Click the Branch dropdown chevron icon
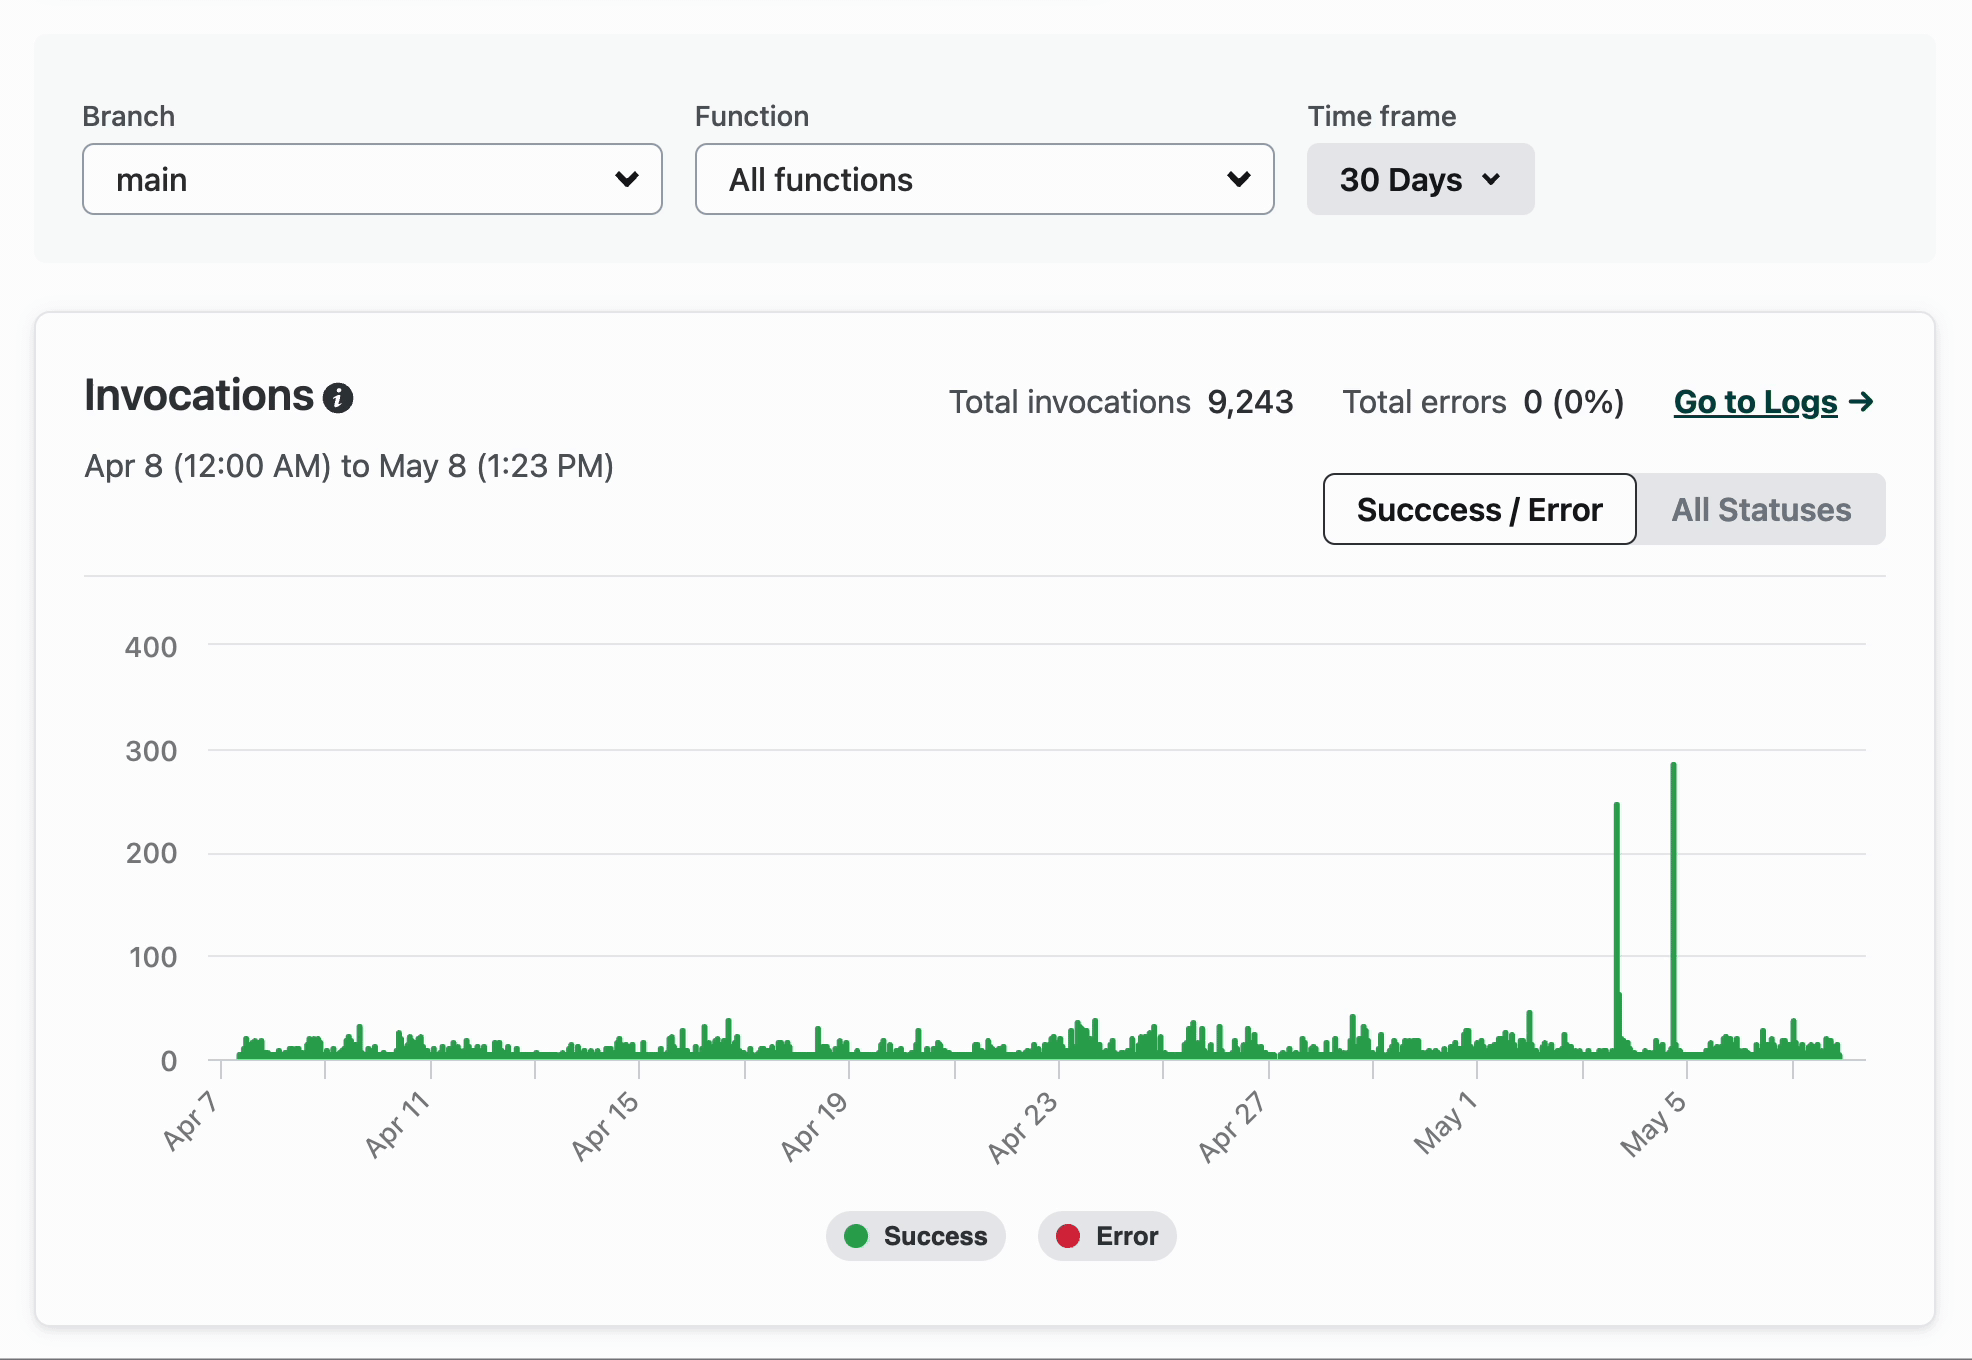Image resolution: width=1972 pixels, height=1360 pixels. (x=627, y=179)
